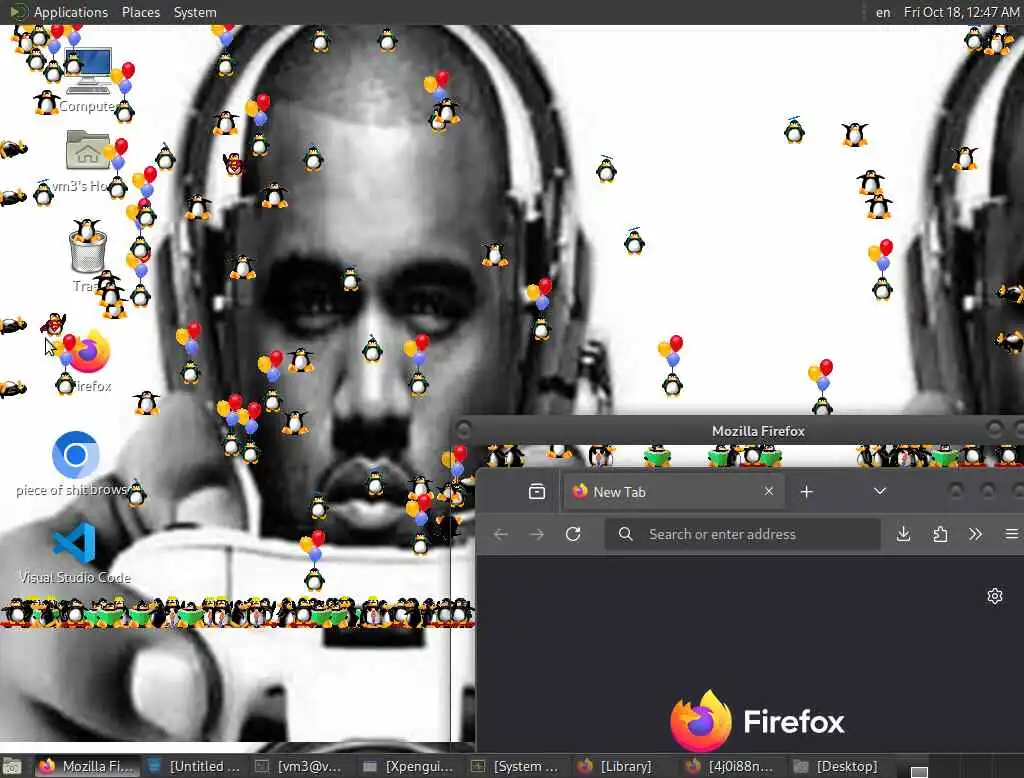1024x778 pixels.
Task: Switch to the [Library] taskbar window
Action: (626, 766)
